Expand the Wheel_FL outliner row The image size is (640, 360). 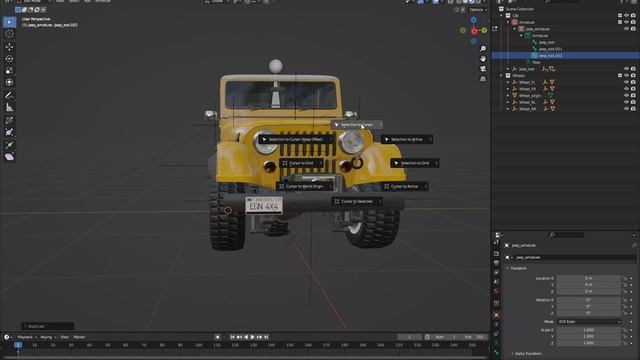(x=508, y=82)
